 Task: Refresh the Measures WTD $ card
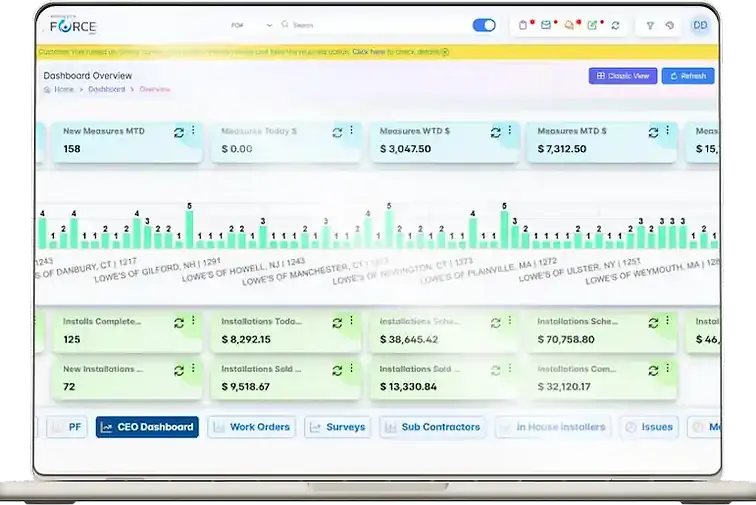[x=495, y=132]
